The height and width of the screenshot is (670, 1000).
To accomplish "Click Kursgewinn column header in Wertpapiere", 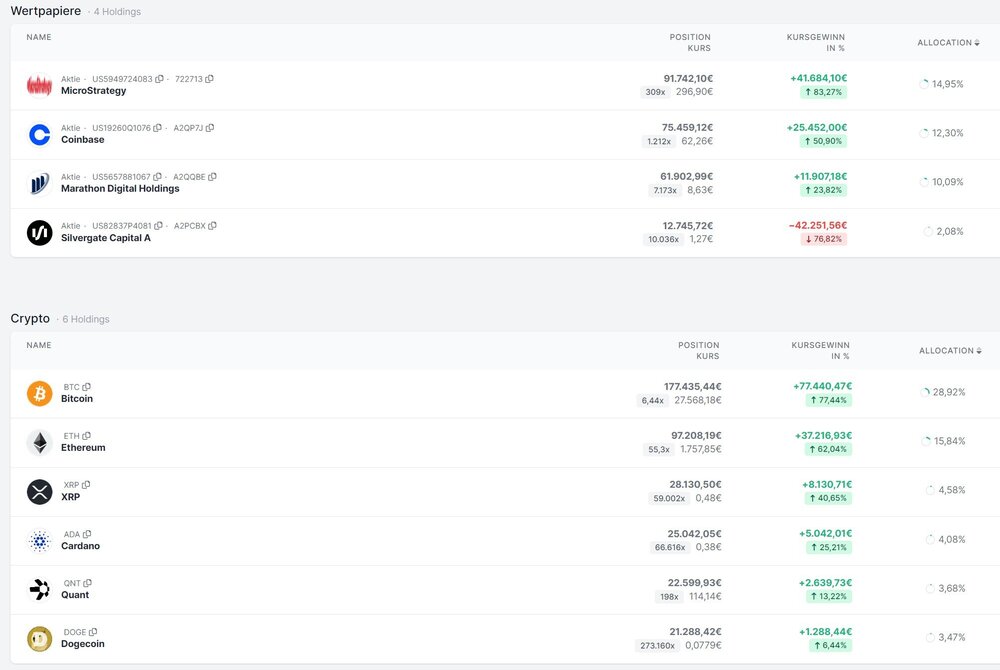I will pyautogui.click(x=816, y=43).
